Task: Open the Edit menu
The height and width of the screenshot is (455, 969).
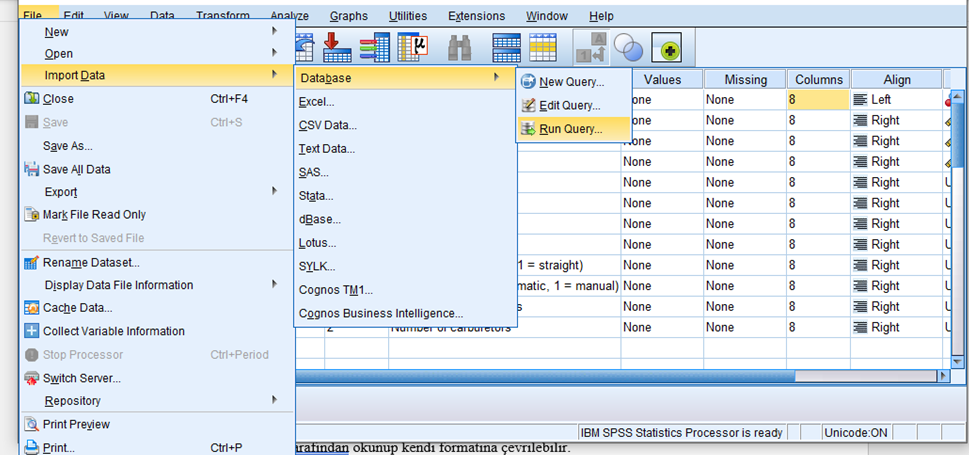Action: coord(74,16)
